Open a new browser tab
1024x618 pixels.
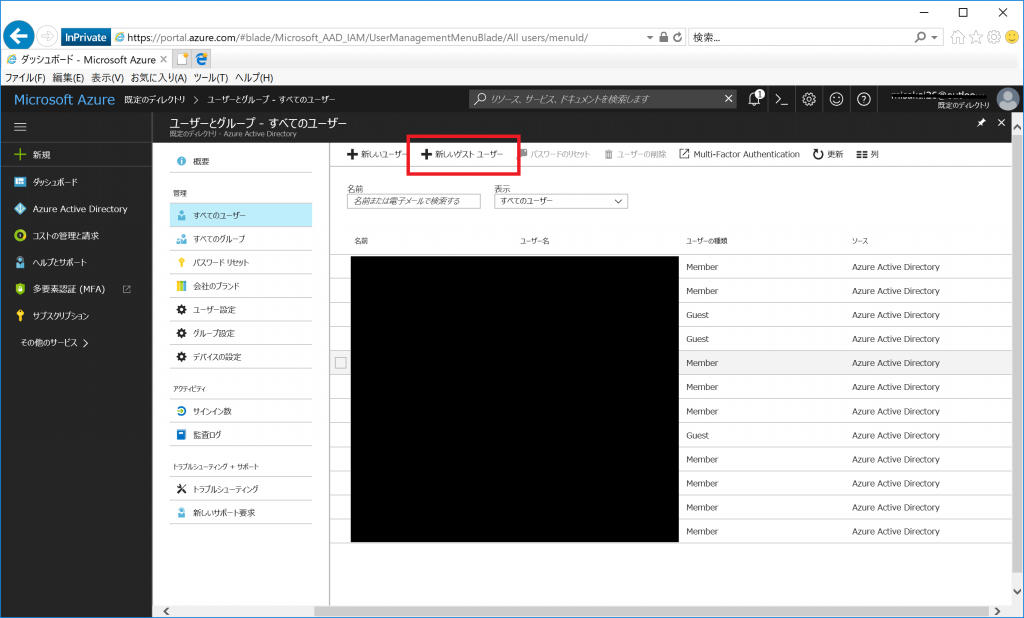point(182,59)
